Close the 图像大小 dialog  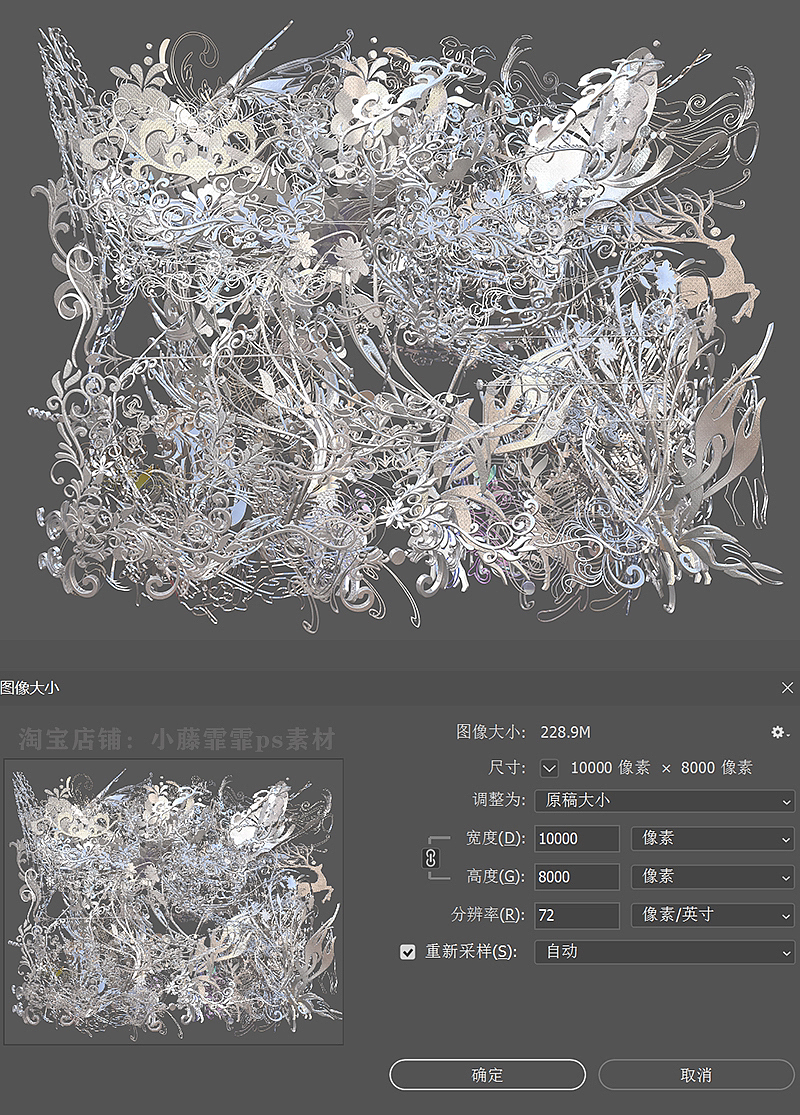786,688
